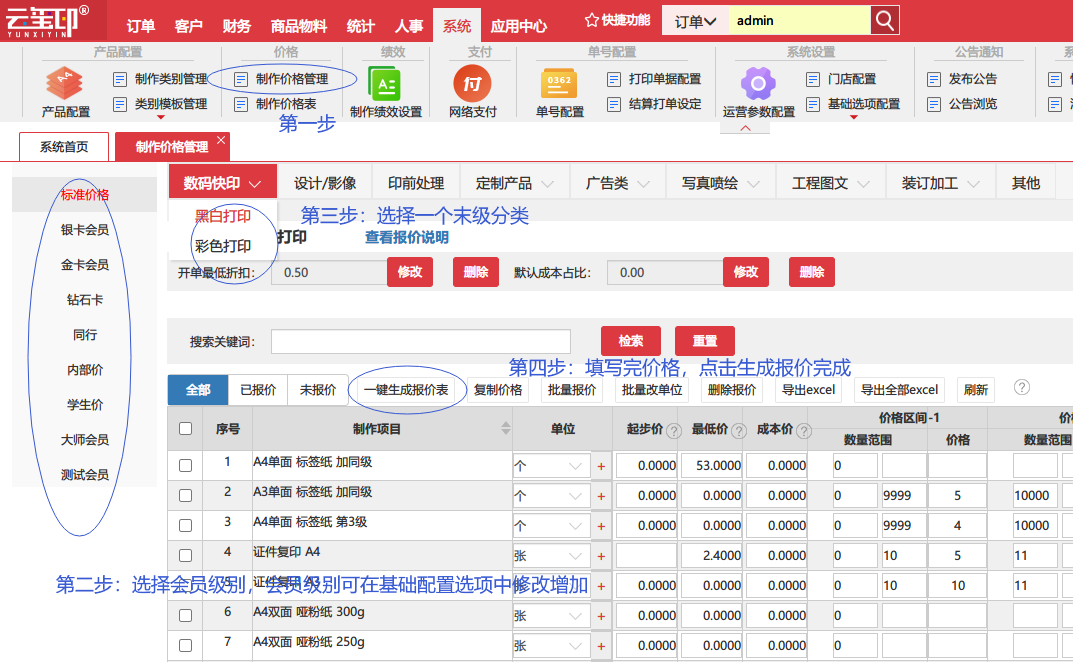Viewport: 1073px width, 662px height.
Task: Check the box for row 7 A4双面 哑粉纸 250g
Action: tap(185, 646)
